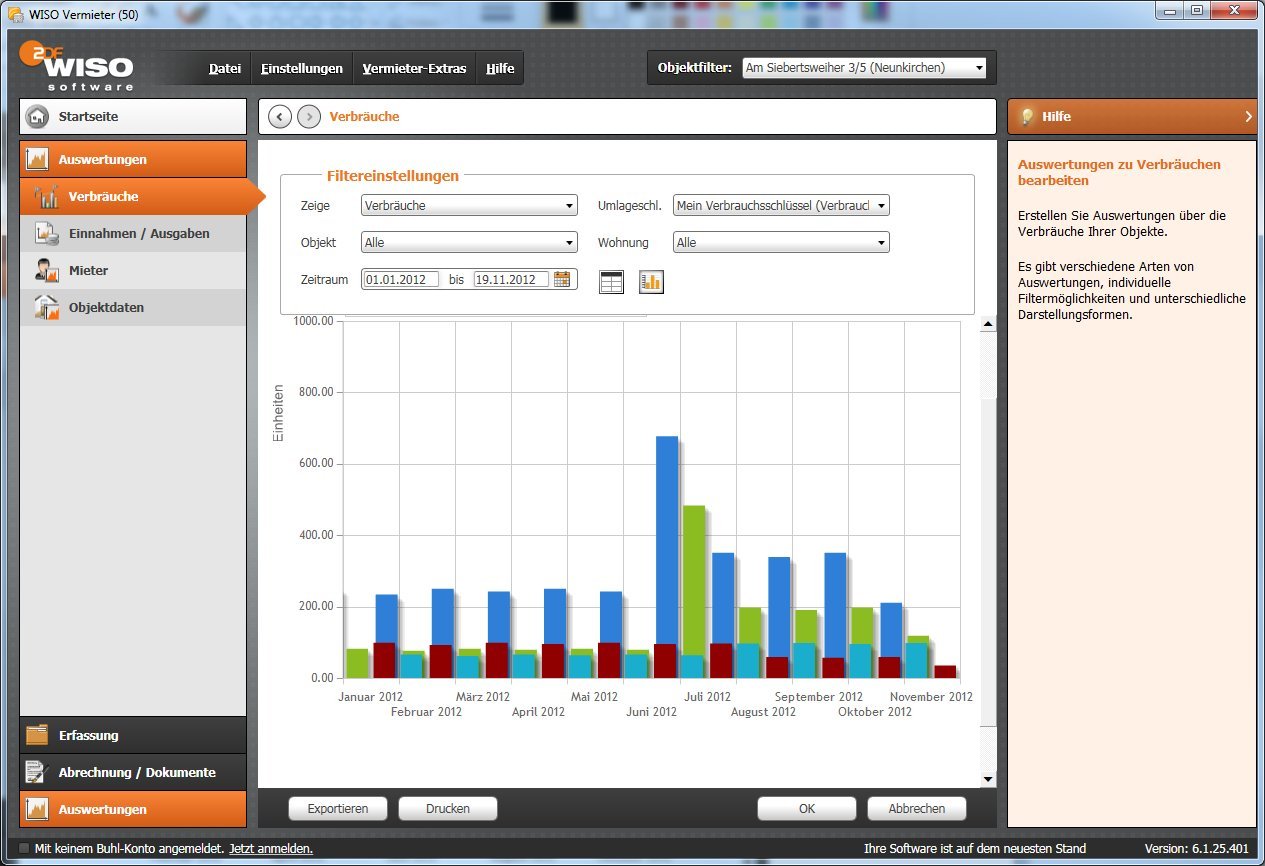Select the Mieter sidebar item
Viewport: 1265px width, 866px height.
(x=133, y=271)
